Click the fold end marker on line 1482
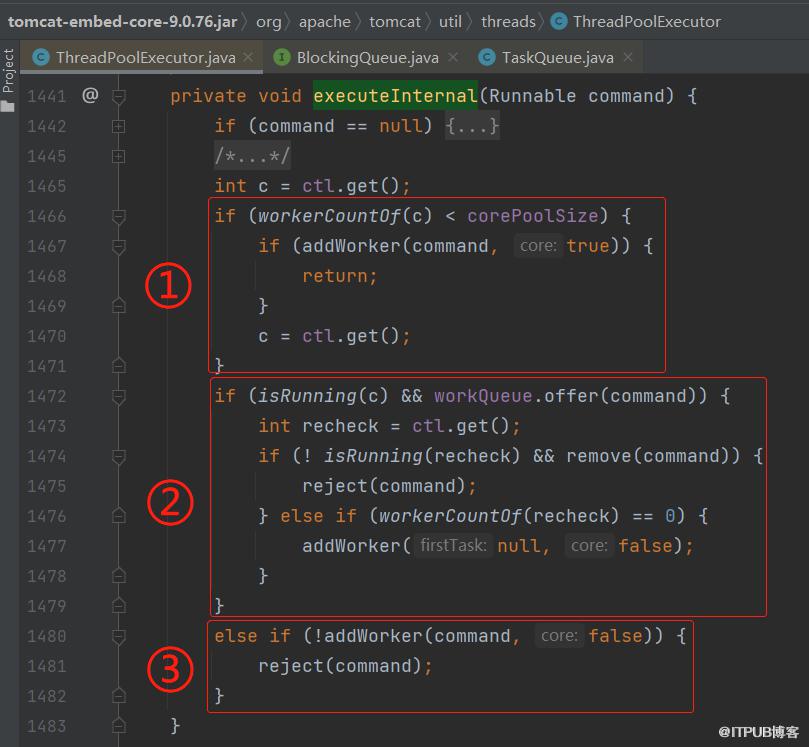This screenshot has height=747, width=809. click(119, 696)
